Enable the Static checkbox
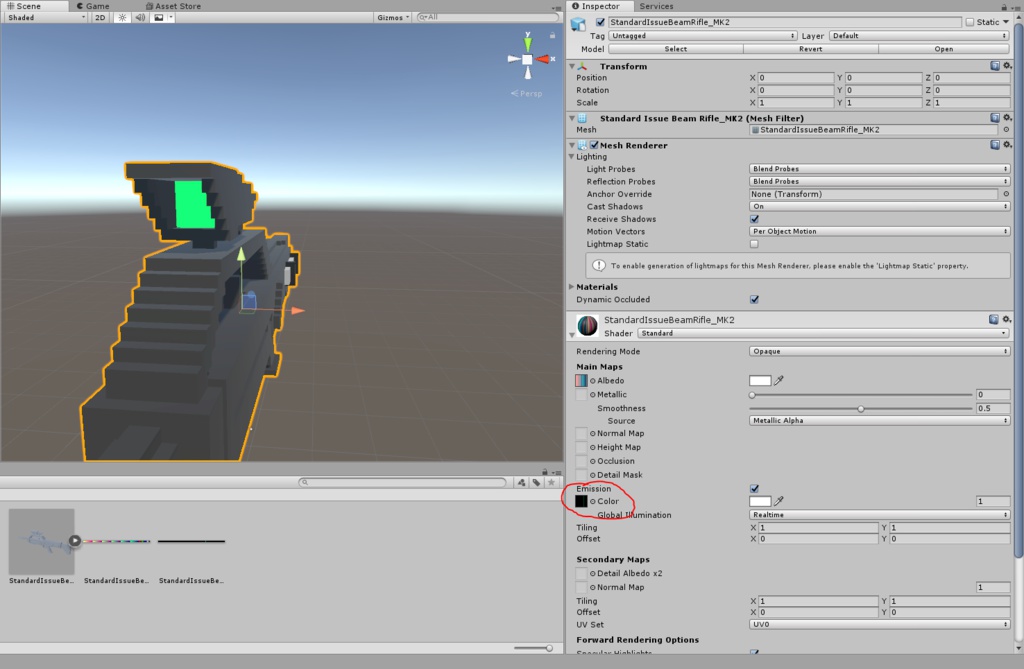 coord(970,22)
